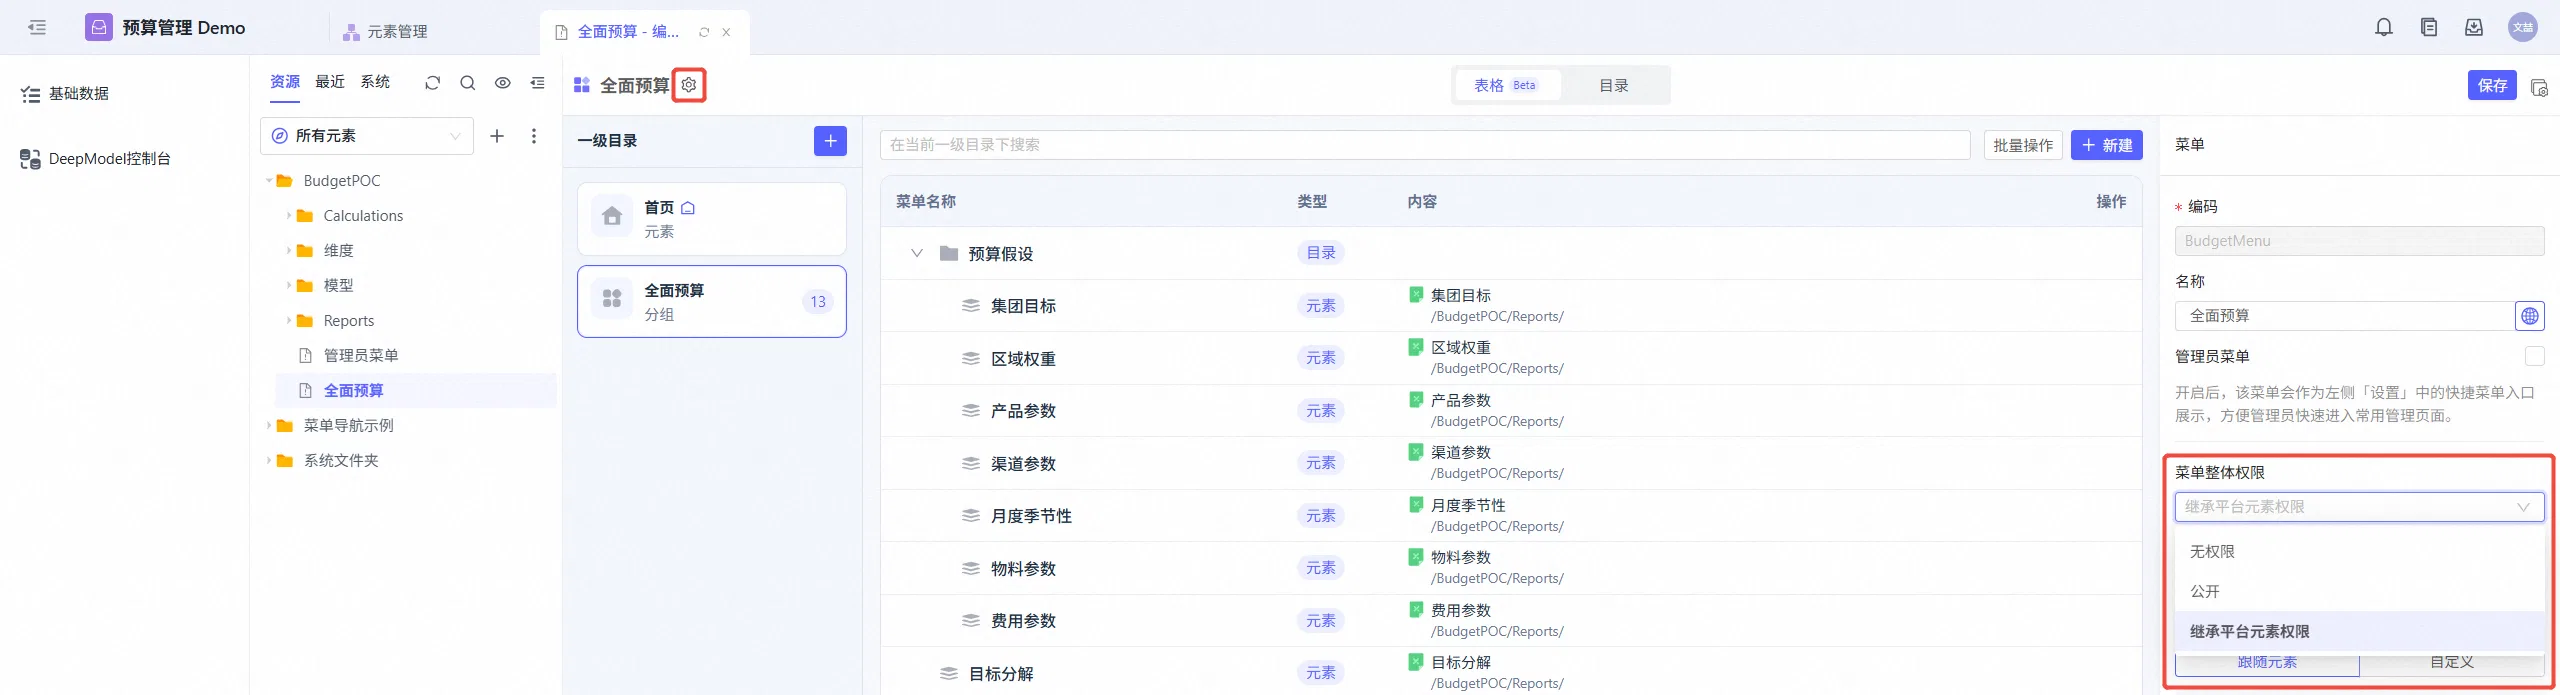This screenshot has height=695, width=2560.
Task: Add a new element with plus icon
Action: tap(497, 136)
